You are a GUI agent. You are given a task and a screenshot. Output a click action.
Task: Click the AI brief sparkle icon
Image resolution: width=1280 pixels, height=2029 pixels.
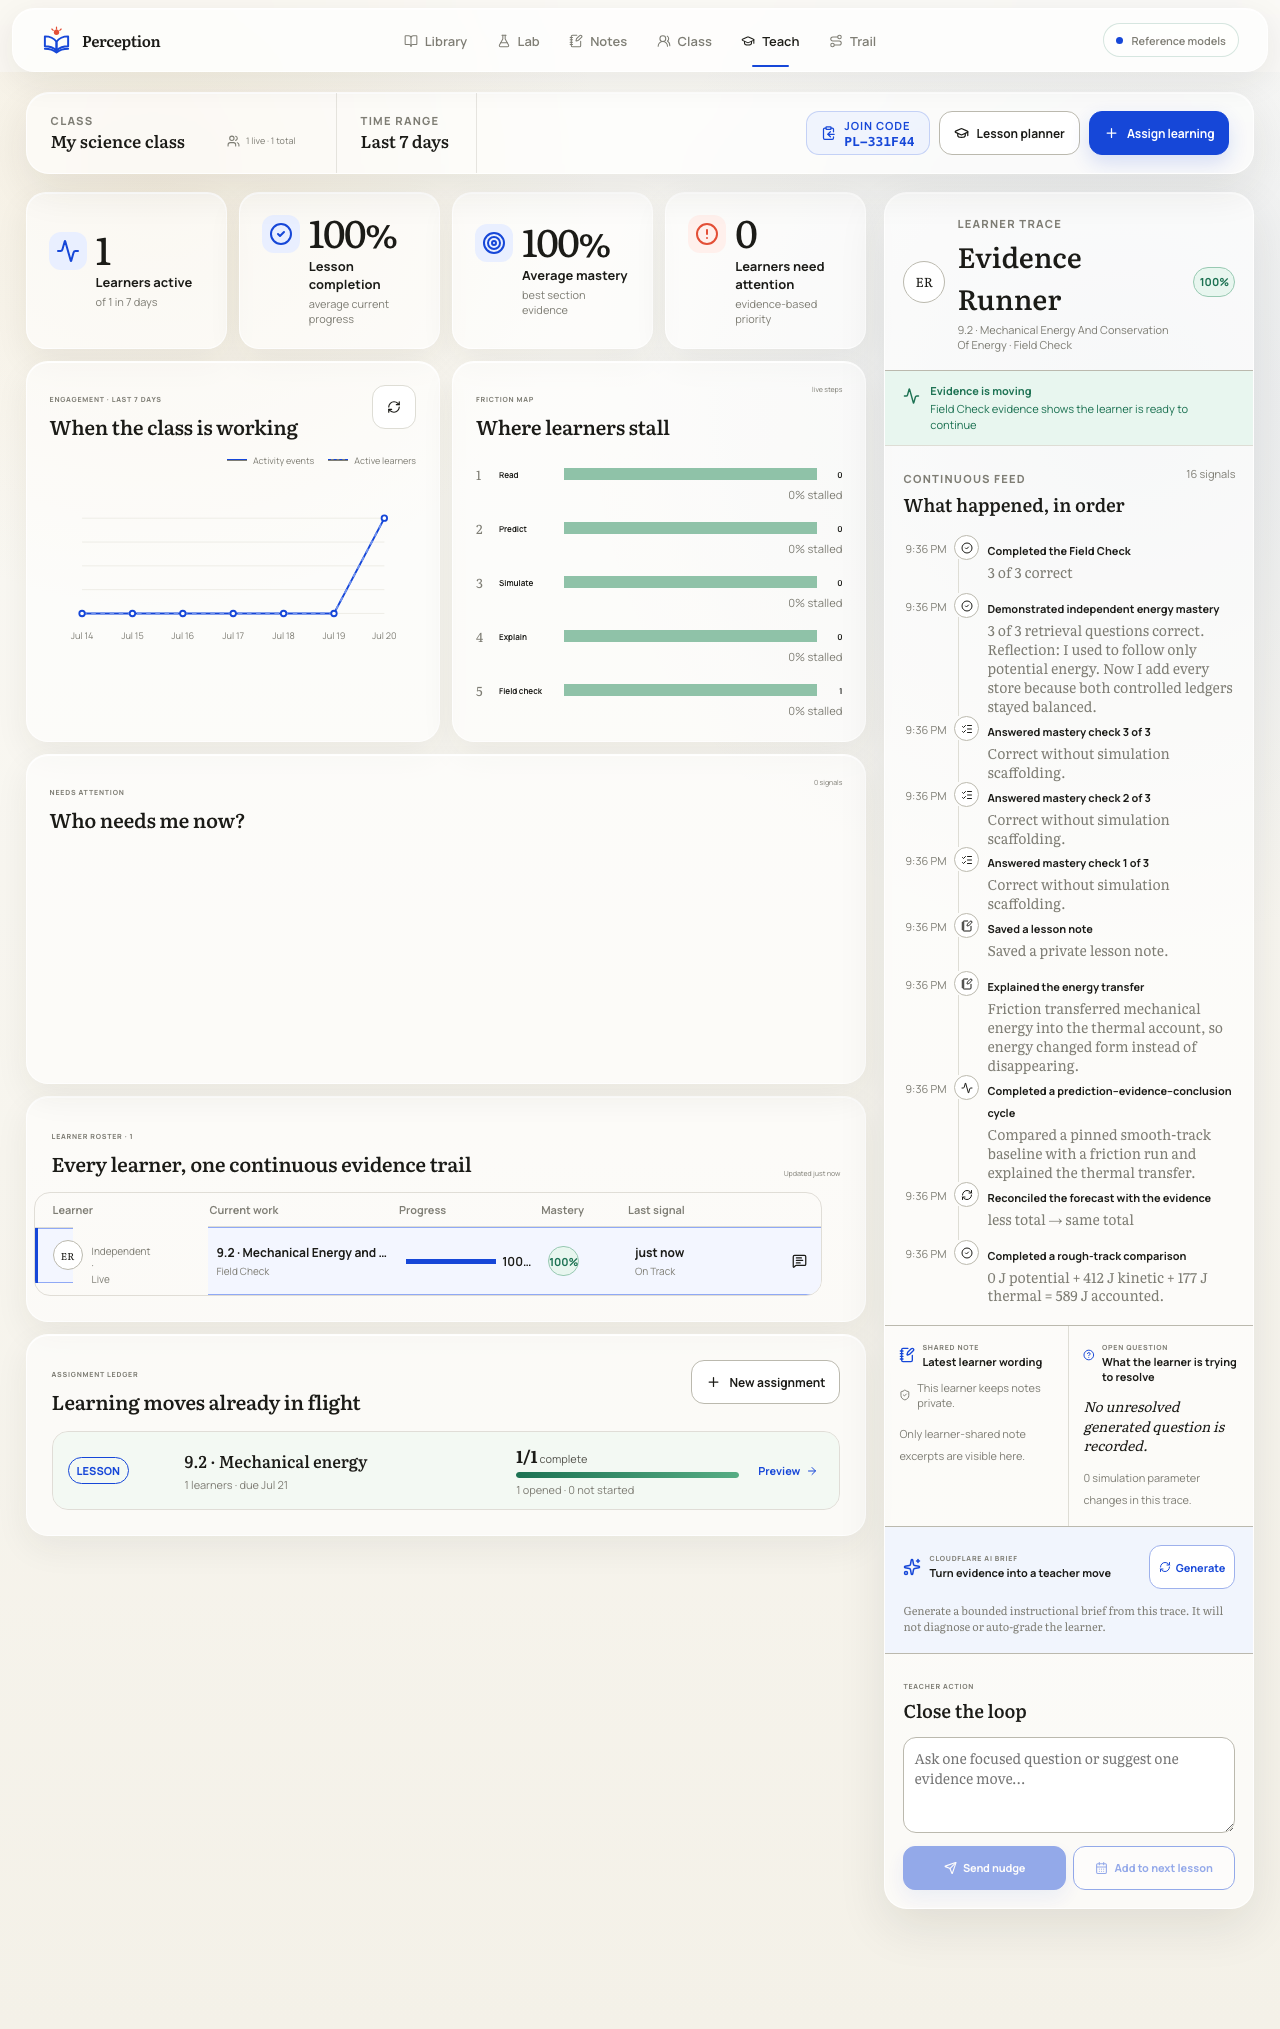click(x=912, y=1567)
